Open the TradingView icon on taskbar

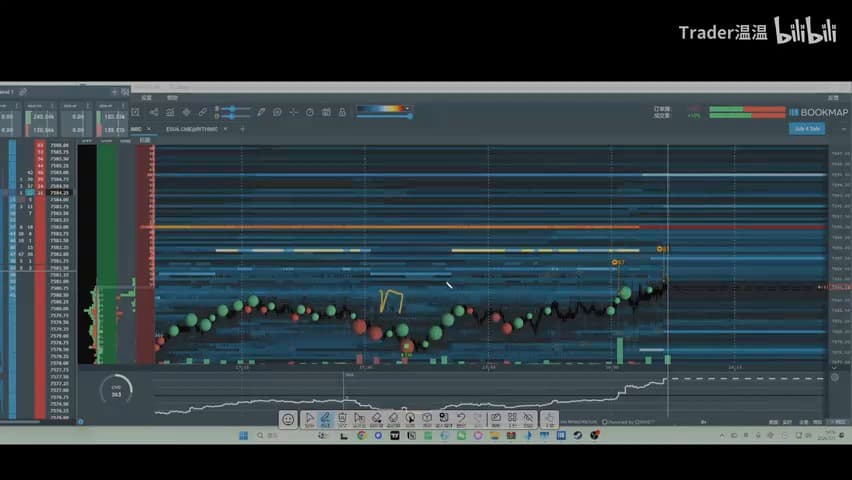(394, 435)
